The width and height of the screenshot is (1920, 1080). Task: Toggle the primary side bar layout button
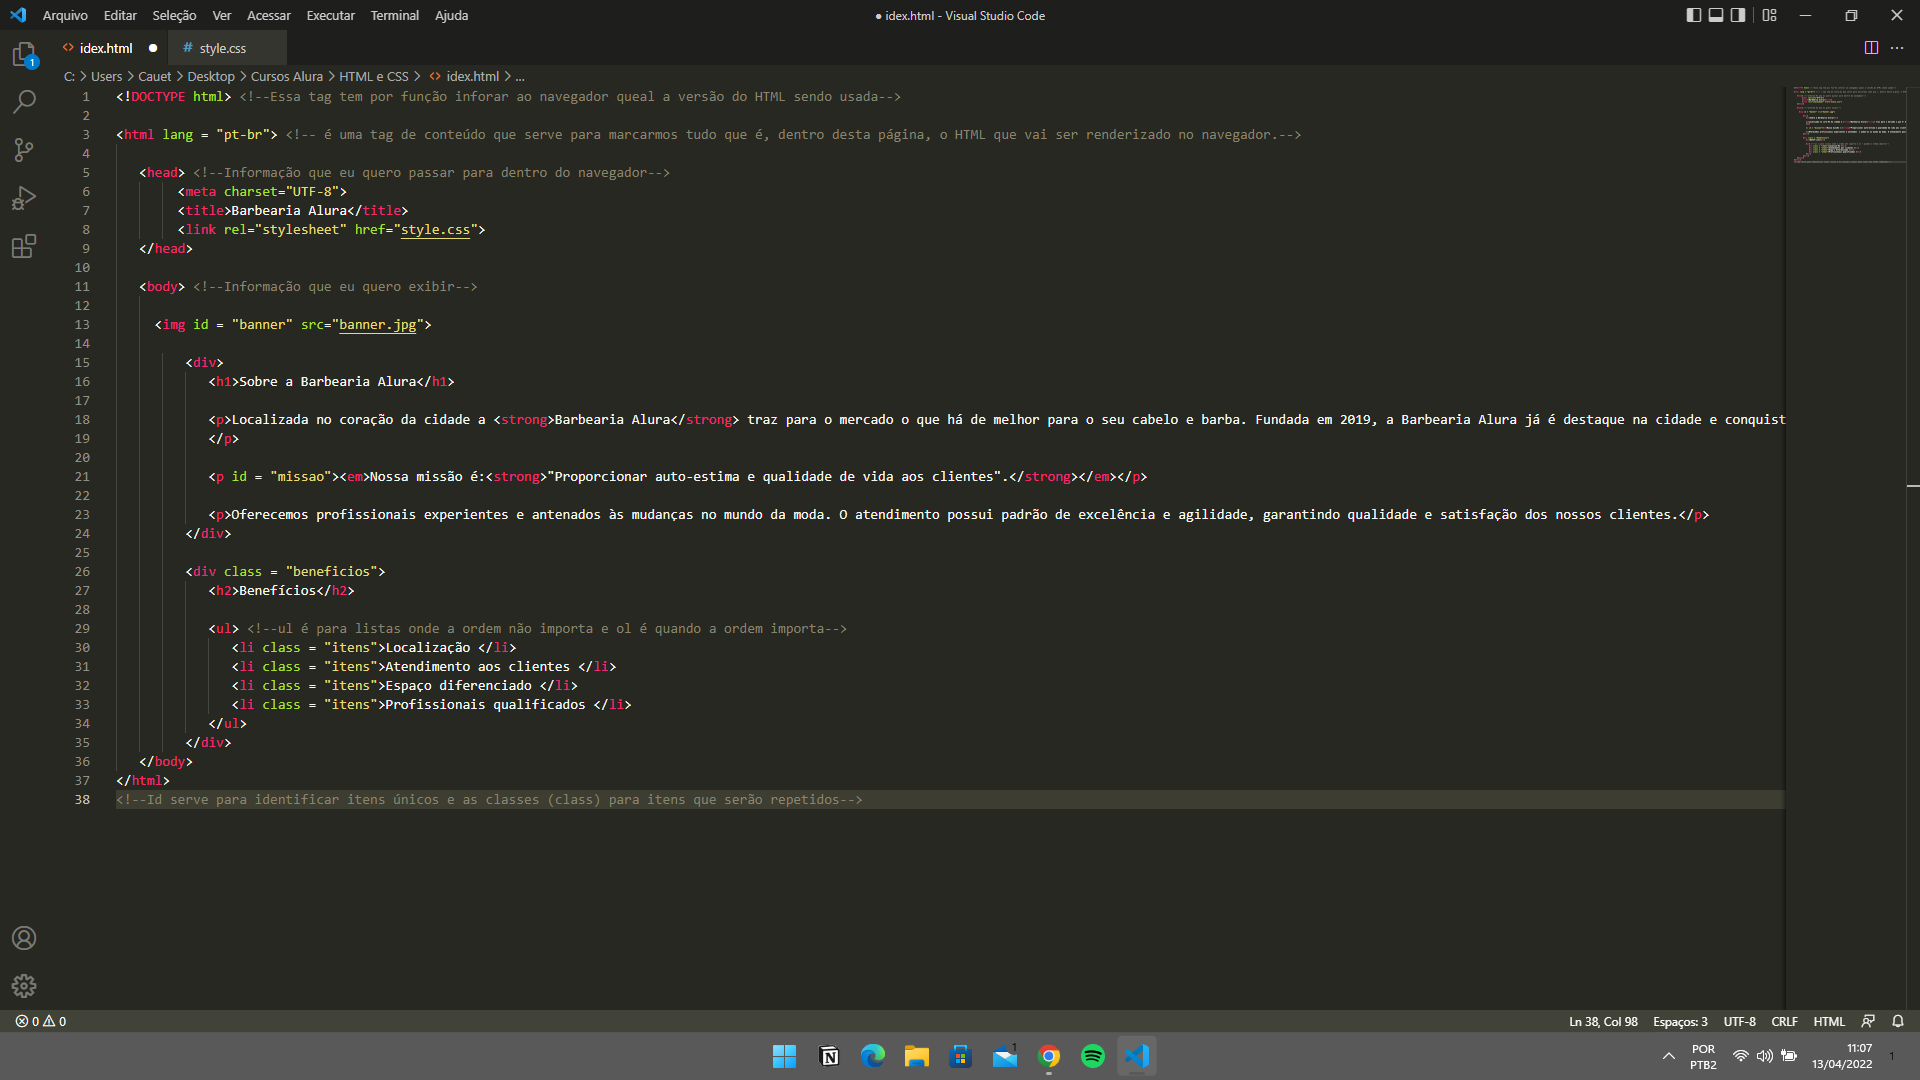click(1693, 15)
